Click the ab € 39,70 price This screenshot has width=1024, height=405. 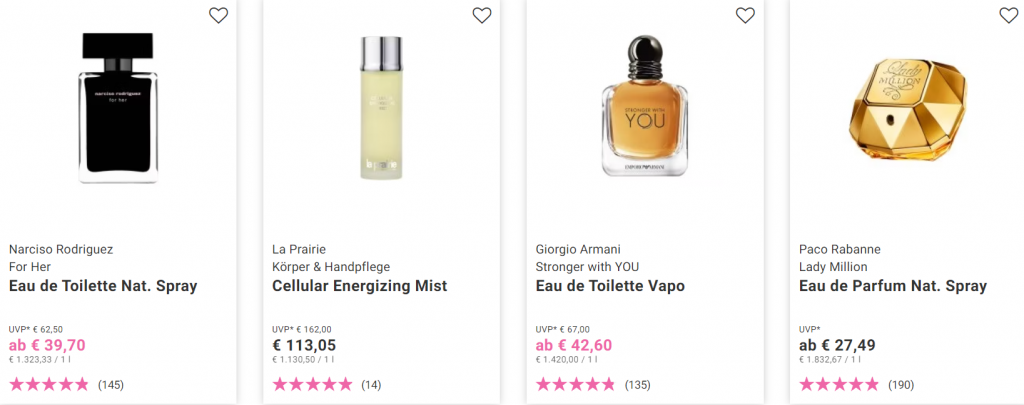(47, 345)
